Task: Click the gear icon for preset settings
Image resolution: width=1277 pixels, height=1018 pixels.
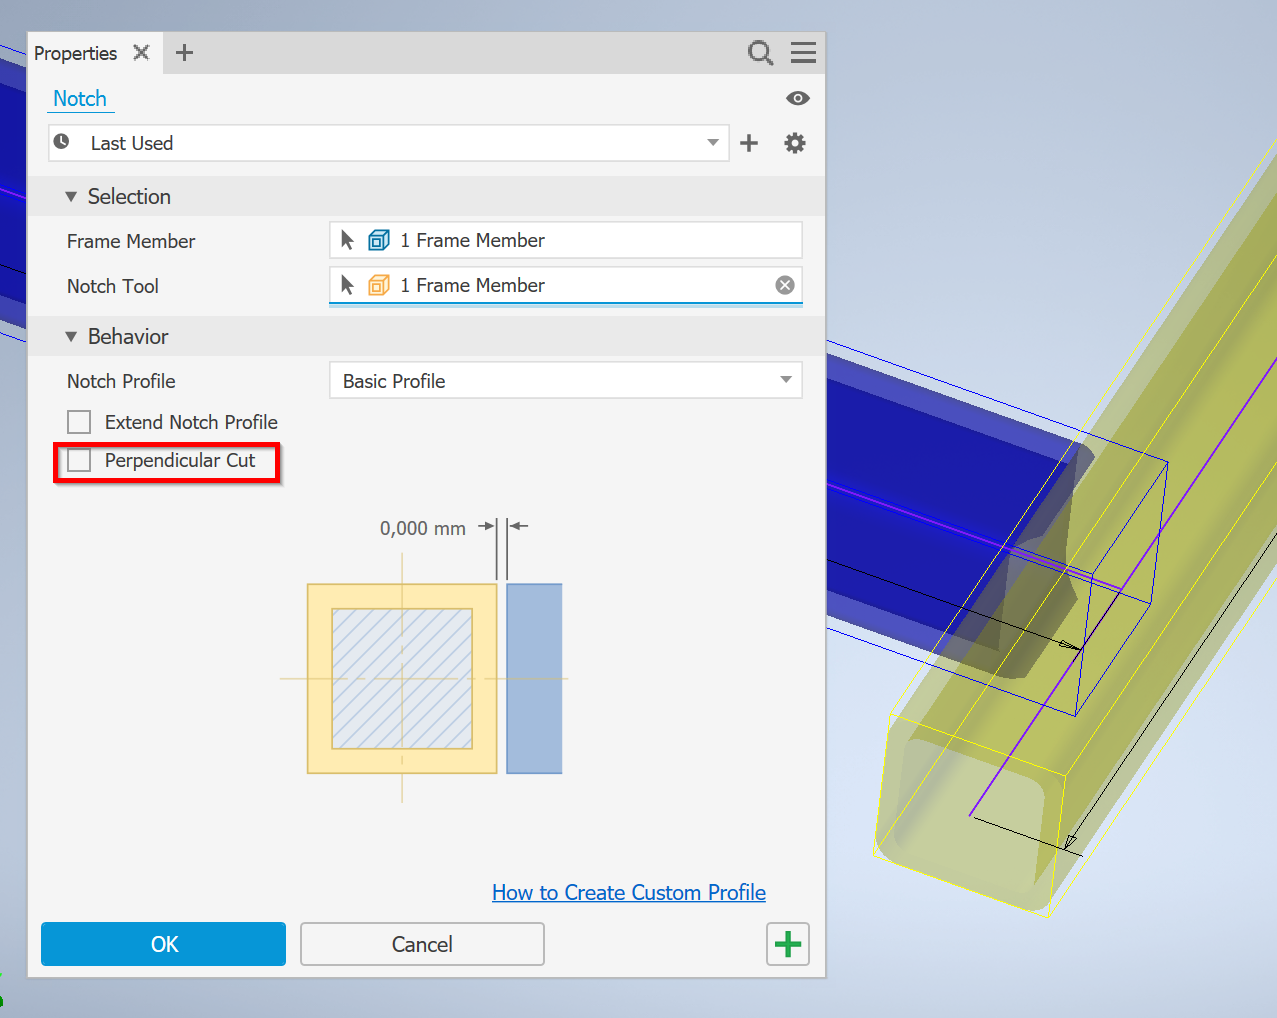Action: [x=794, y=142]
